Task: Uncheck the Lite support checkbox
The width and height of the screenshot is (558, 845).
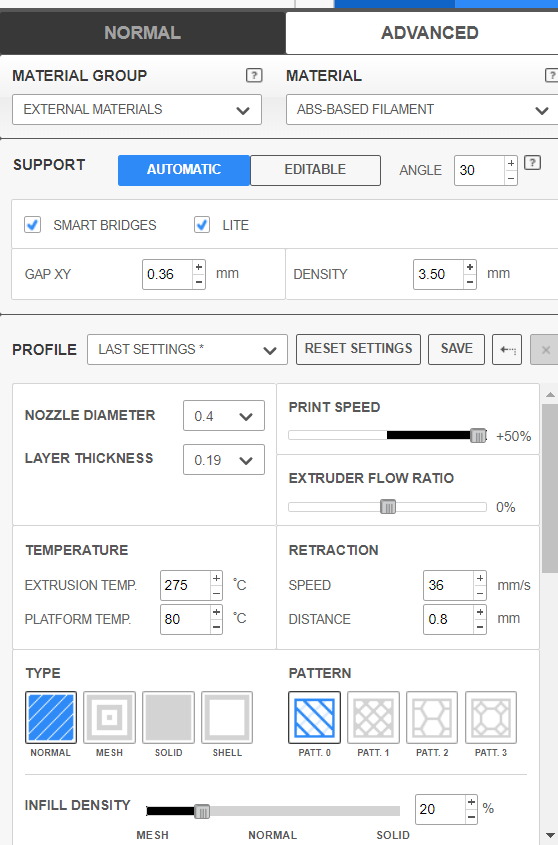Action: click(x=202, y=225)
